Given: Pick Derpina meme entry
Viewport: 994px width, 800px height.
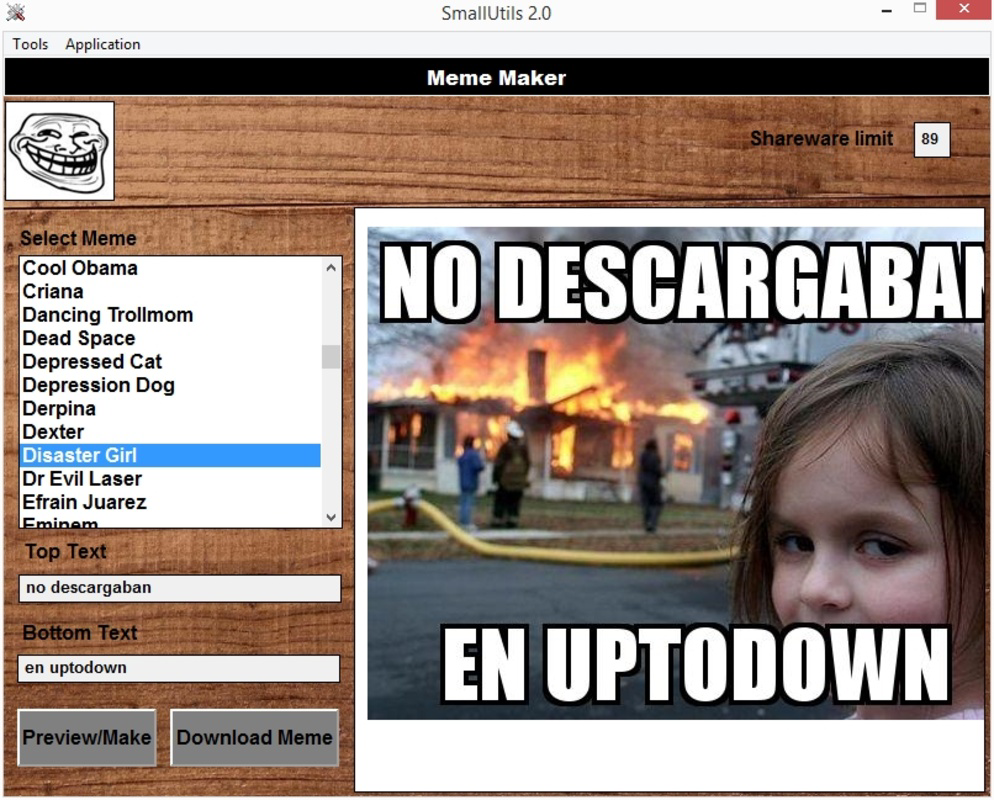Looking at the screenshot, I should [170, 409].
